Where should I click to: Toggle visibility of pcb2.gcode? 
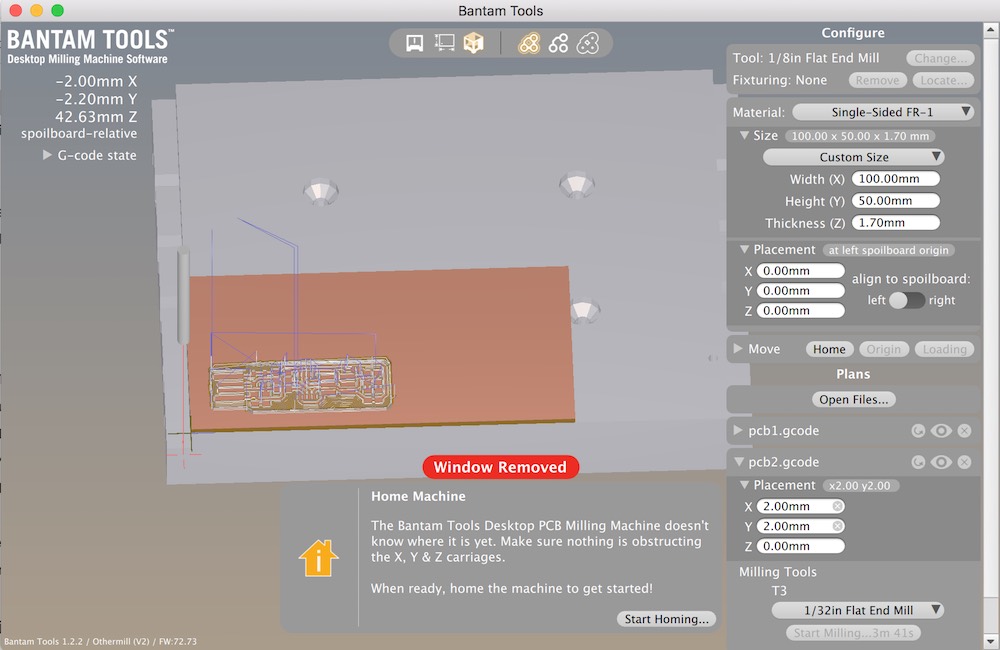point(941,462)
